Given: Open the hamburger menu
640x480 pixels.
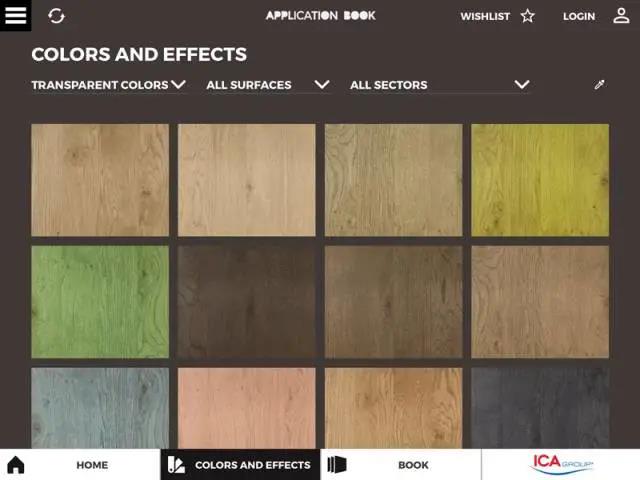Looking at the screenshot, I should [16, 16].
